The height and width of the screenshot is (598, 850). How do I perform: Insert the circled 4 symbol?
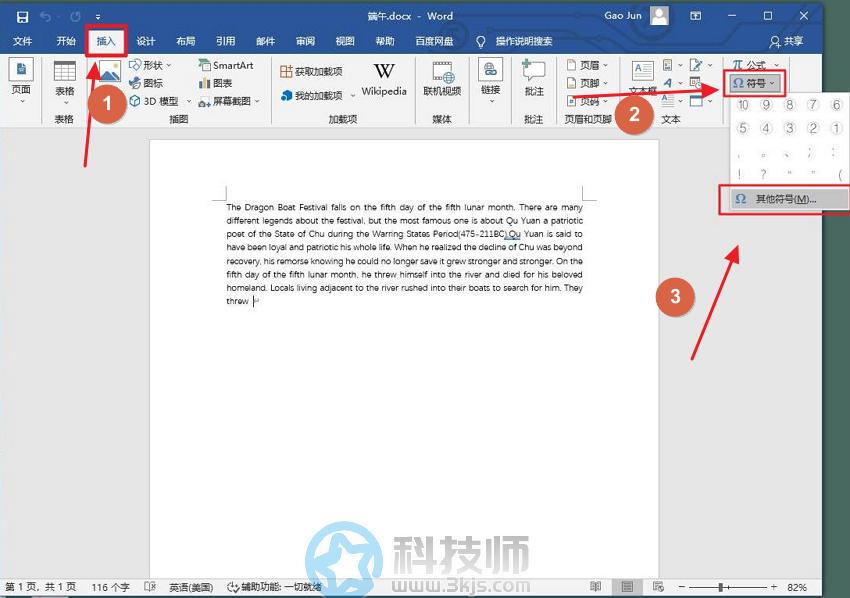coord(766,128)
